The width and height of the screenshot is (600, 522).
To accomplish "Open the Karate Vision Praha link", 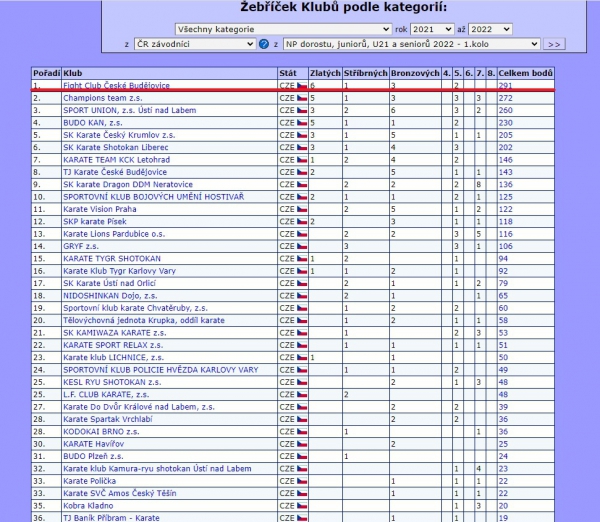I will tap(99, 209).
